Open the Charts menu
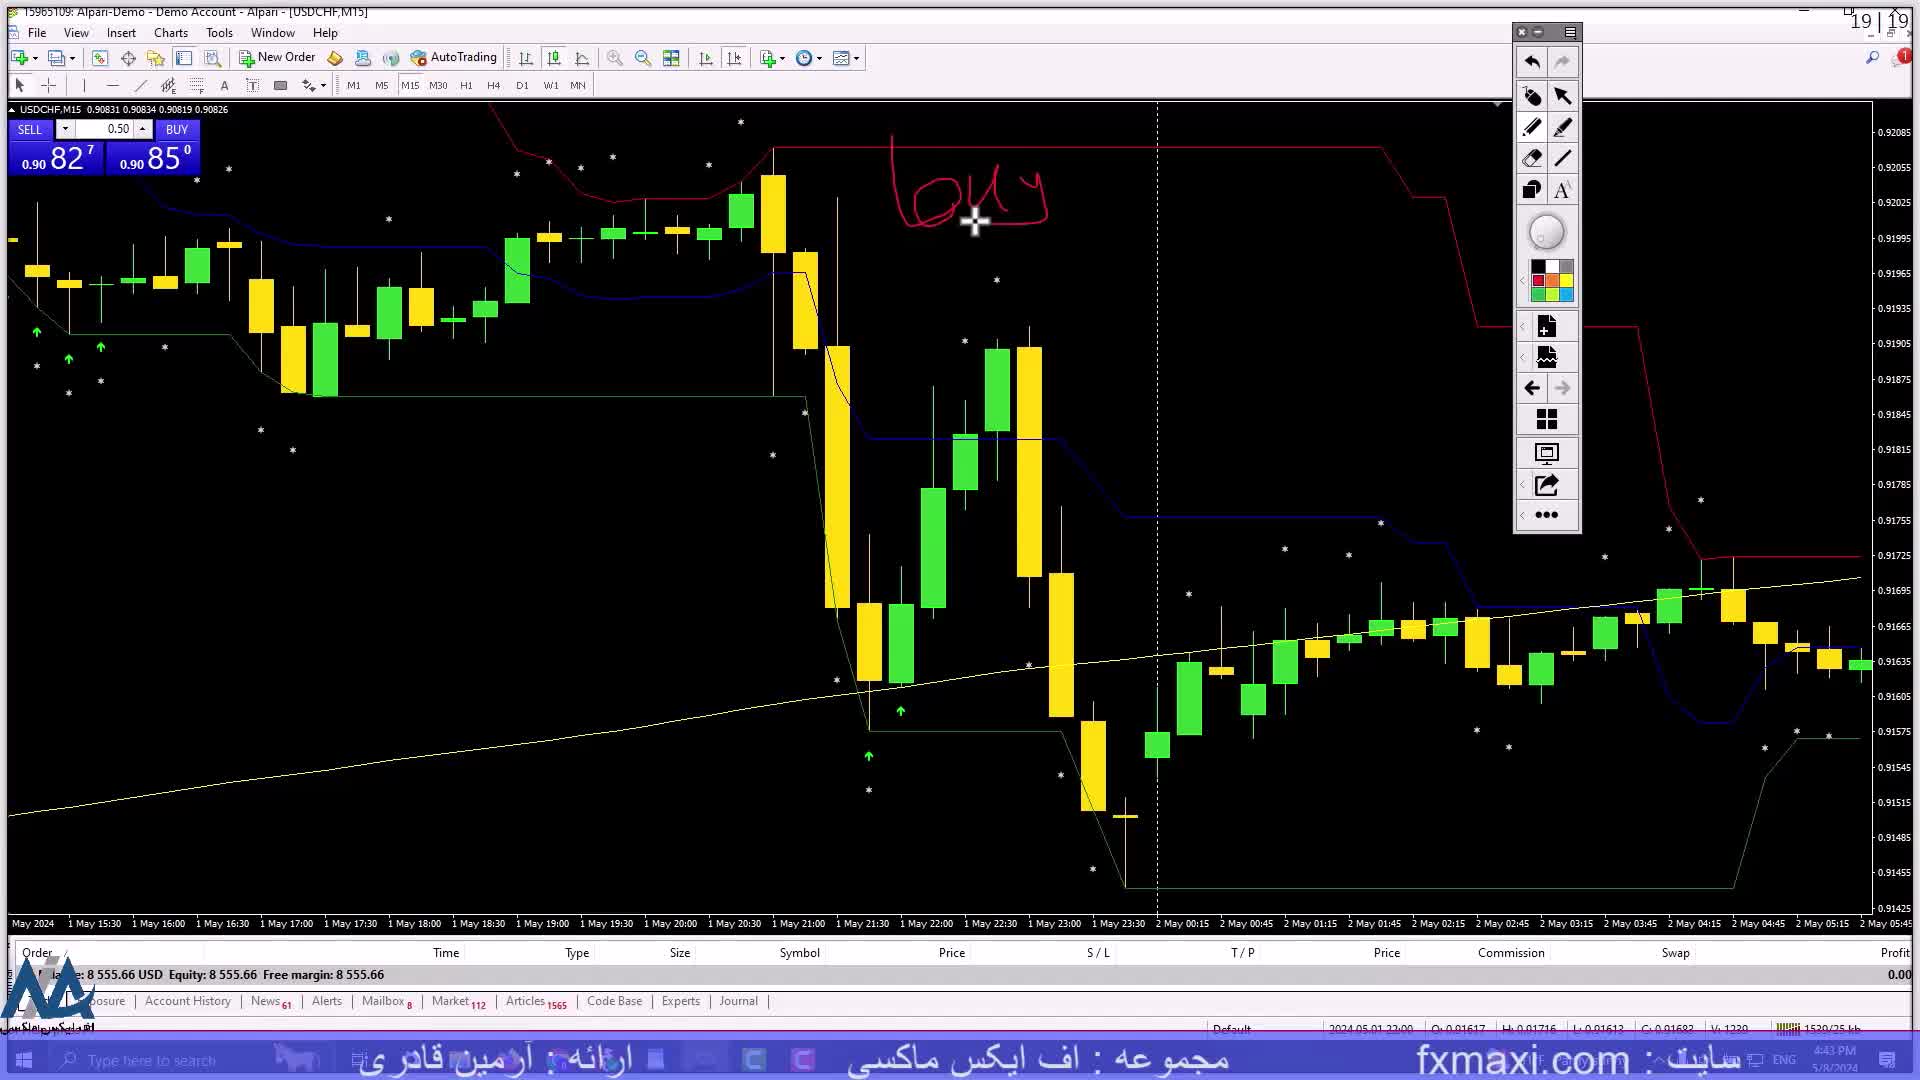Image resolution: width=1920 pixels, height=1080 pixels. point(170,32)
